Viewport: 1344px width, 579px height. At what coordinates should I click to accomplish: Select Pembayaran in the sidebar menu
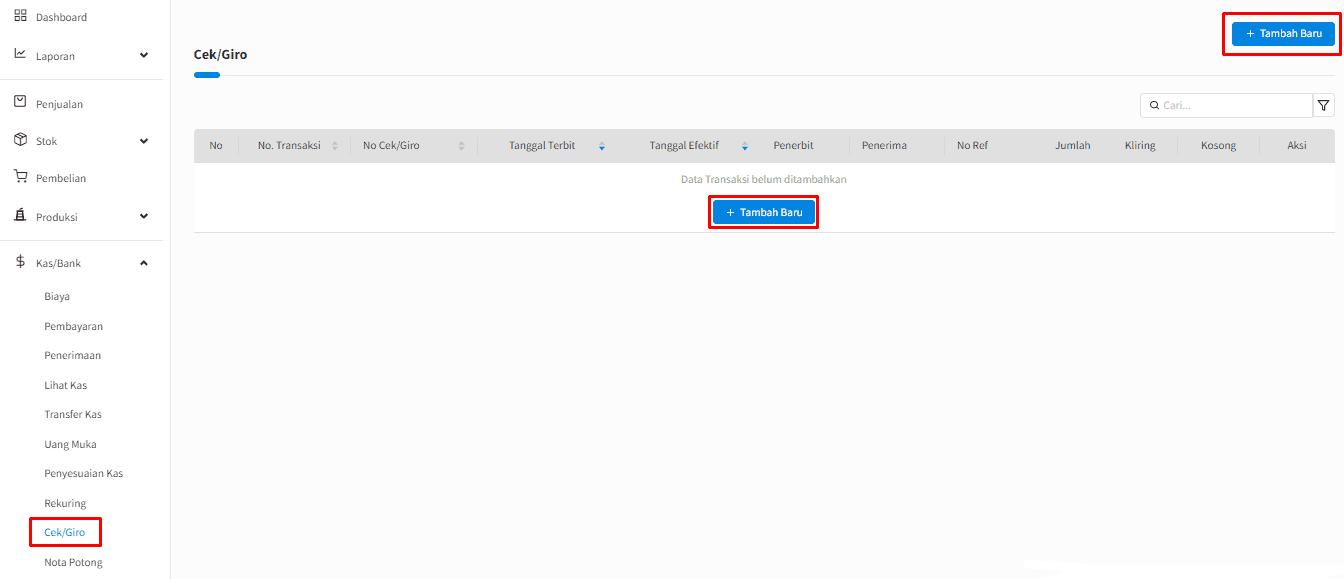[72, 326]
